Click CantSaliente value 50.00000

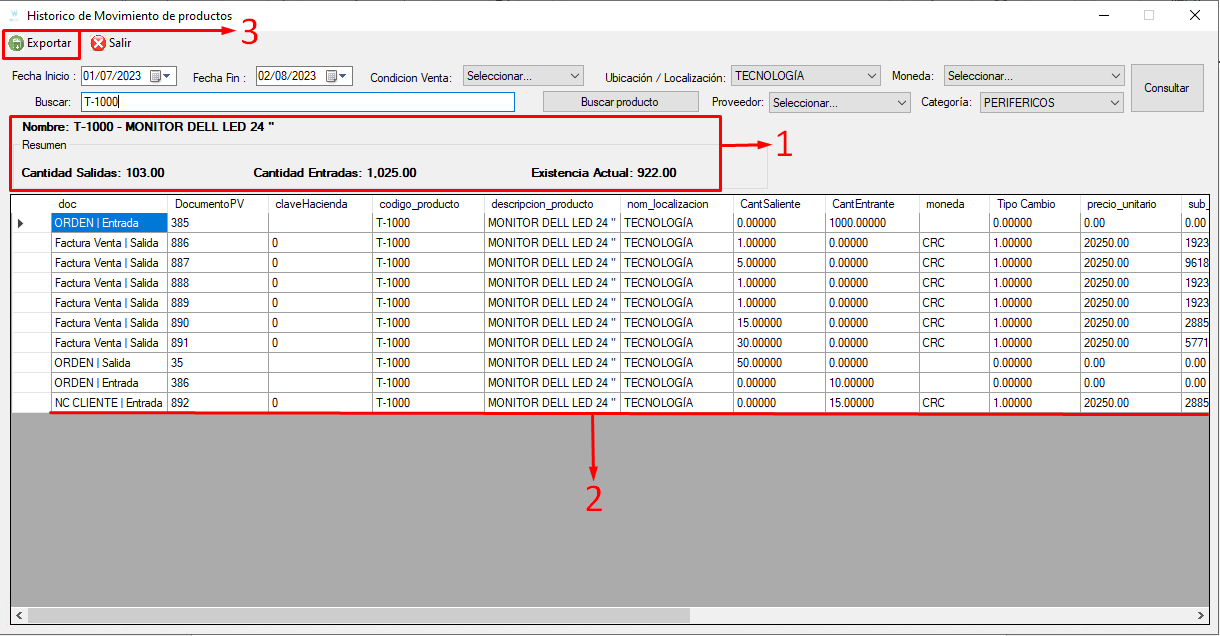(x=778, y=363)
